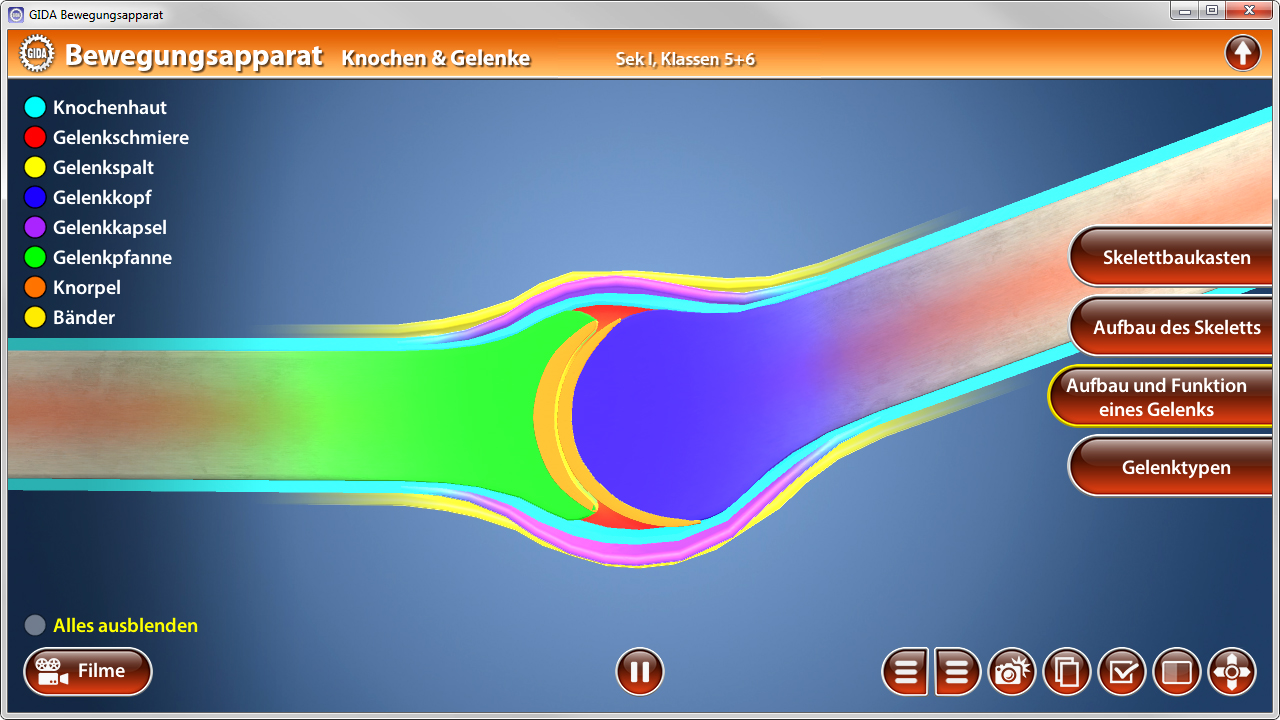Click the green Gelenkpfanne color dot
1280x720 pixels.
point(35,257)
